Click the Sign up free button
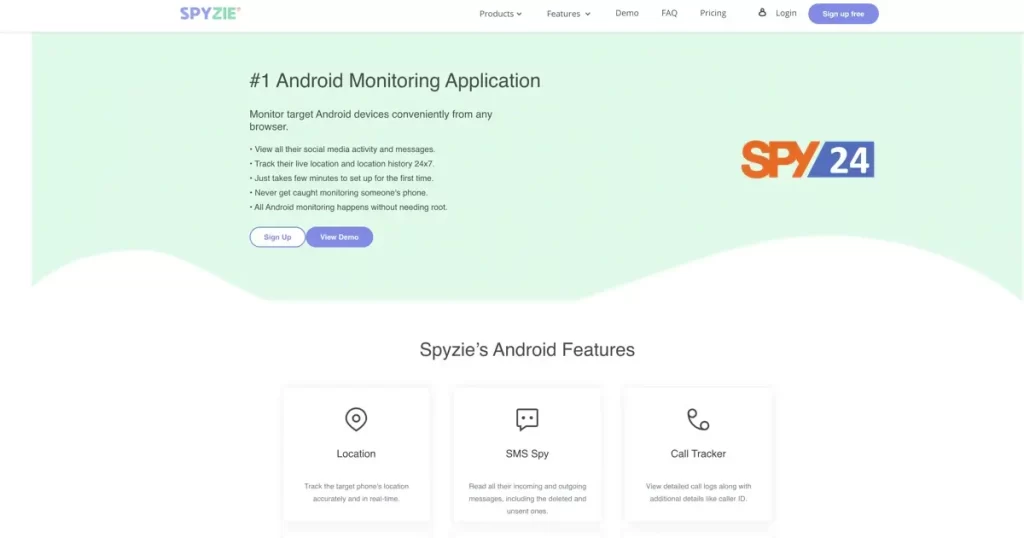The height and width of the screenshot is (538, 1024). [x=843, y=14]
